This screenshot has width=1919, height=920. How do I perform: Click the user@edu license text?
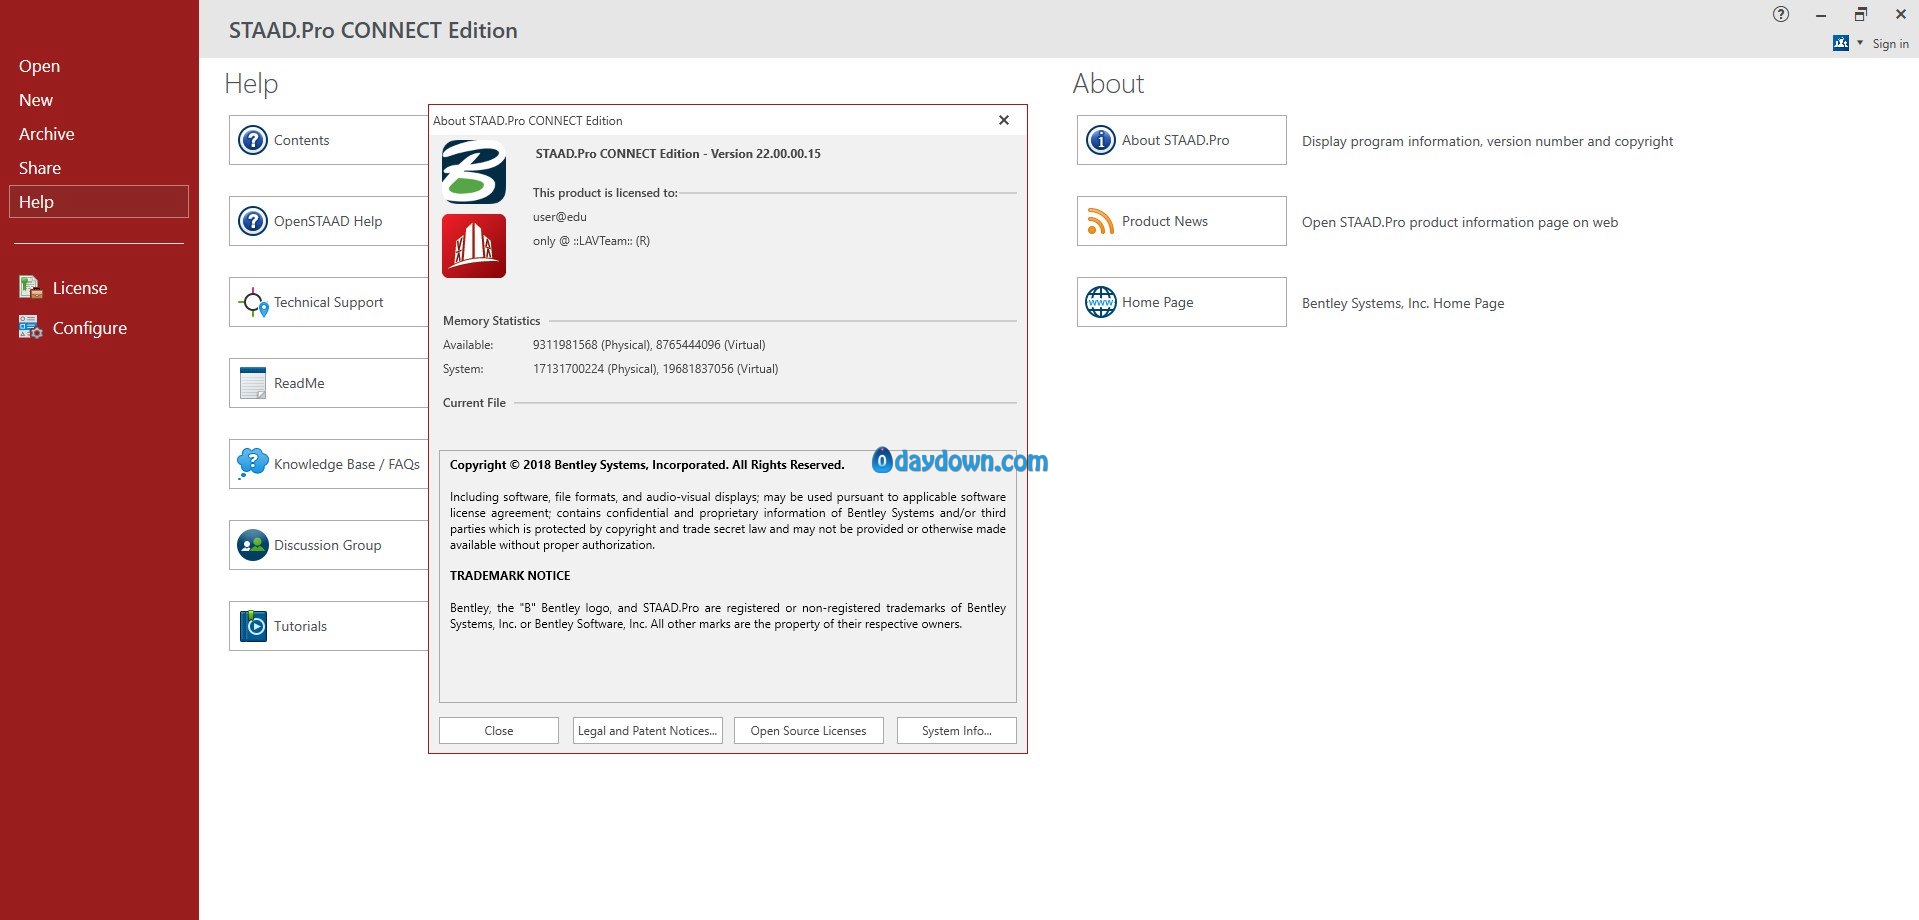click(x=560, y=217)
